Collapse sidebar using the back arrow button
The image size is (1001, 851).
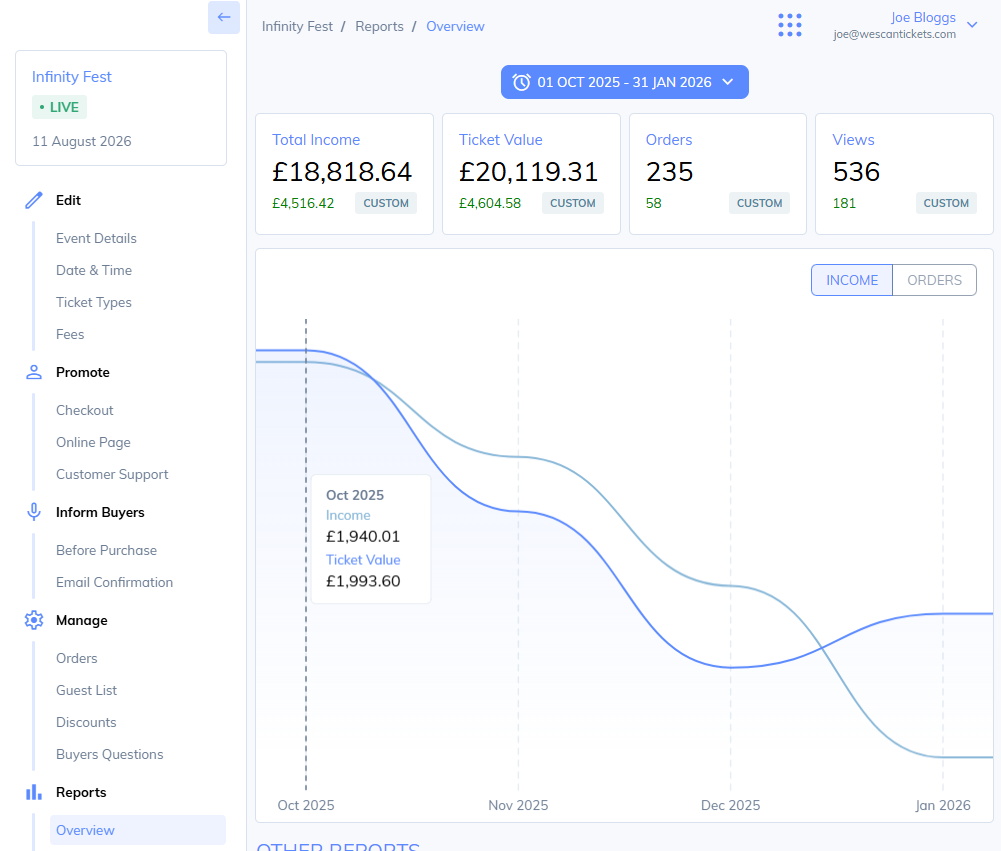click(223, 18)
